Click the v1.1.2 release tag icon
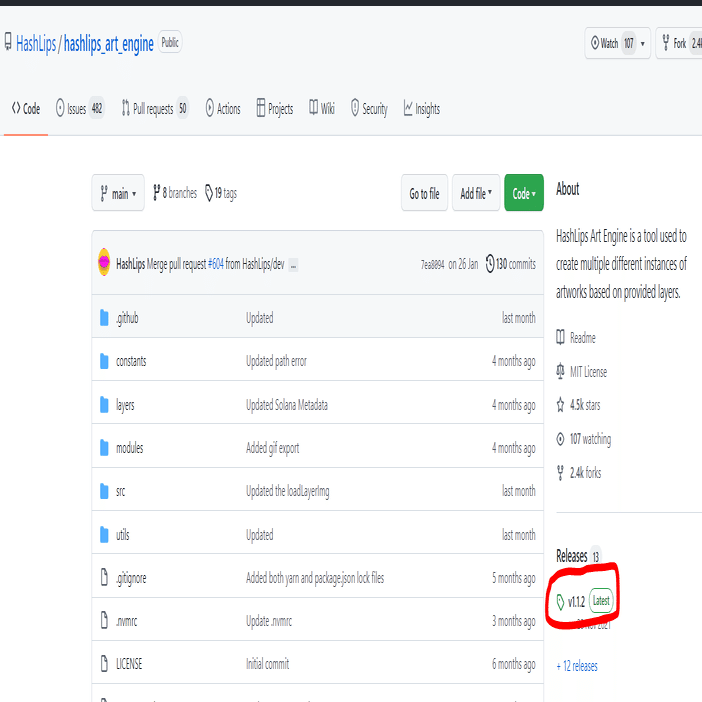702x702 pixels. (560, 602)
